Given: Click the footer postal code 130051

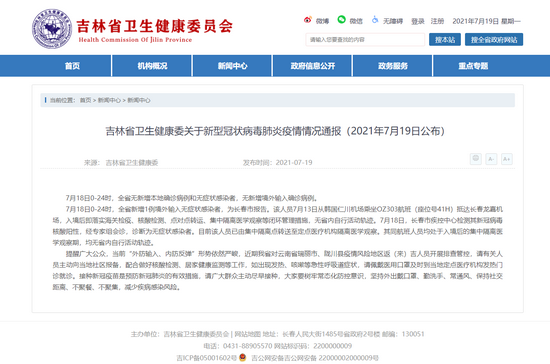Looking at the screenshot, I should click(x=413, y=334).
